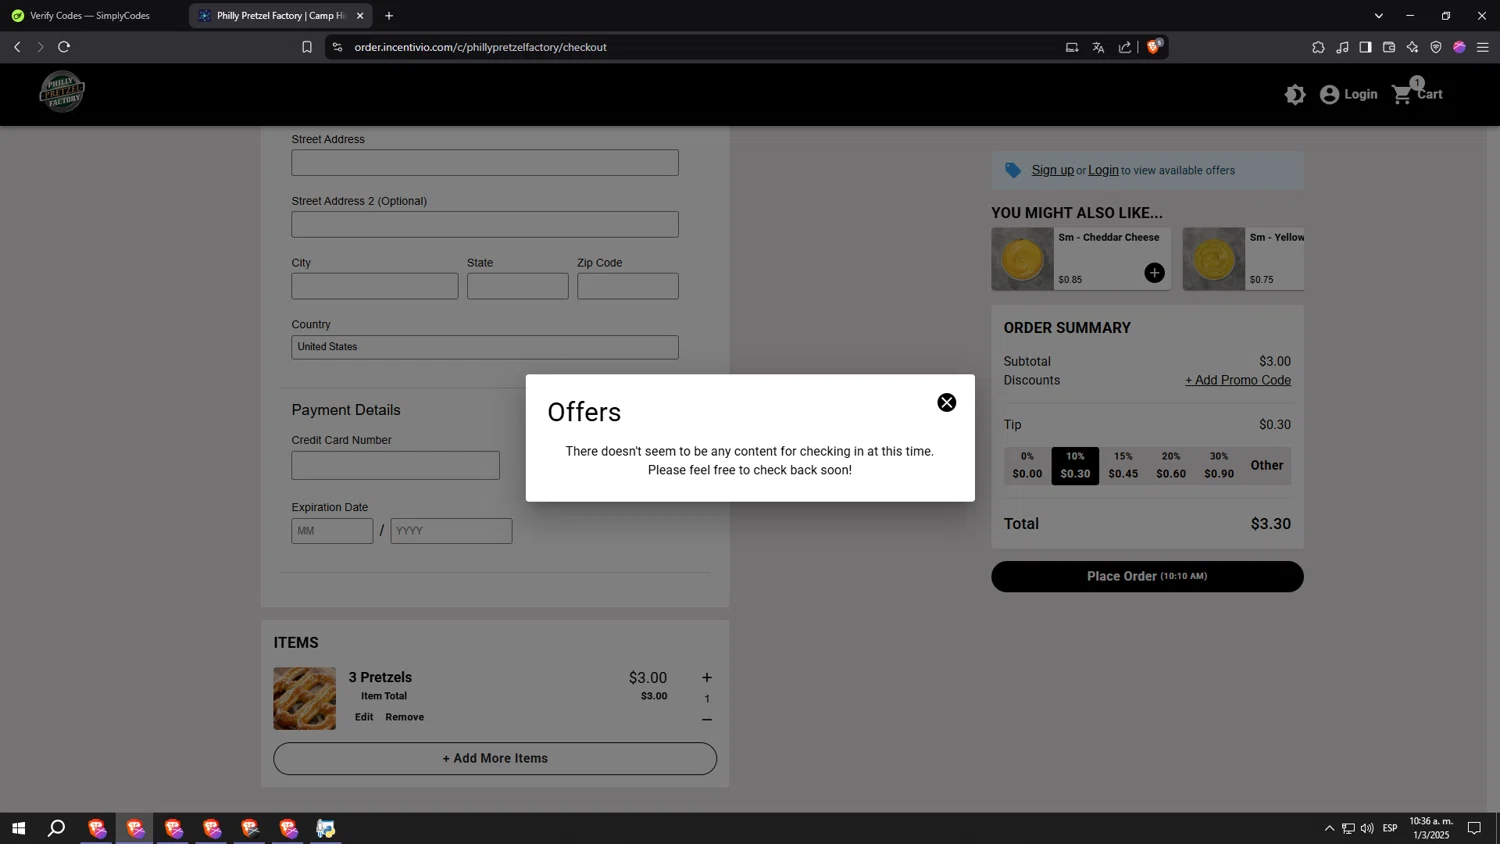
Task: Open the shopping Cart
Action: pos(1417,94)
